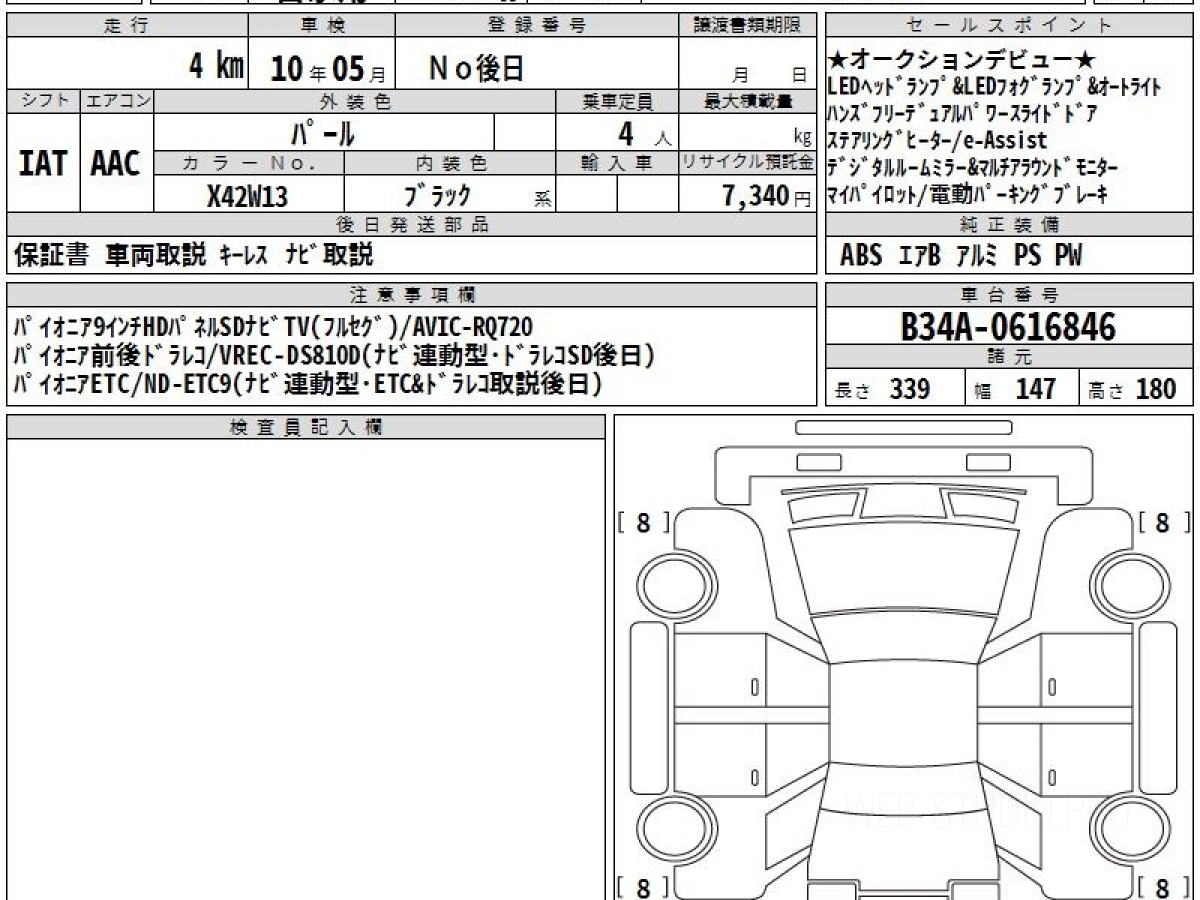Click the top-left [8] tire rating
The image size is (1200, 900).
click(644, 523)
